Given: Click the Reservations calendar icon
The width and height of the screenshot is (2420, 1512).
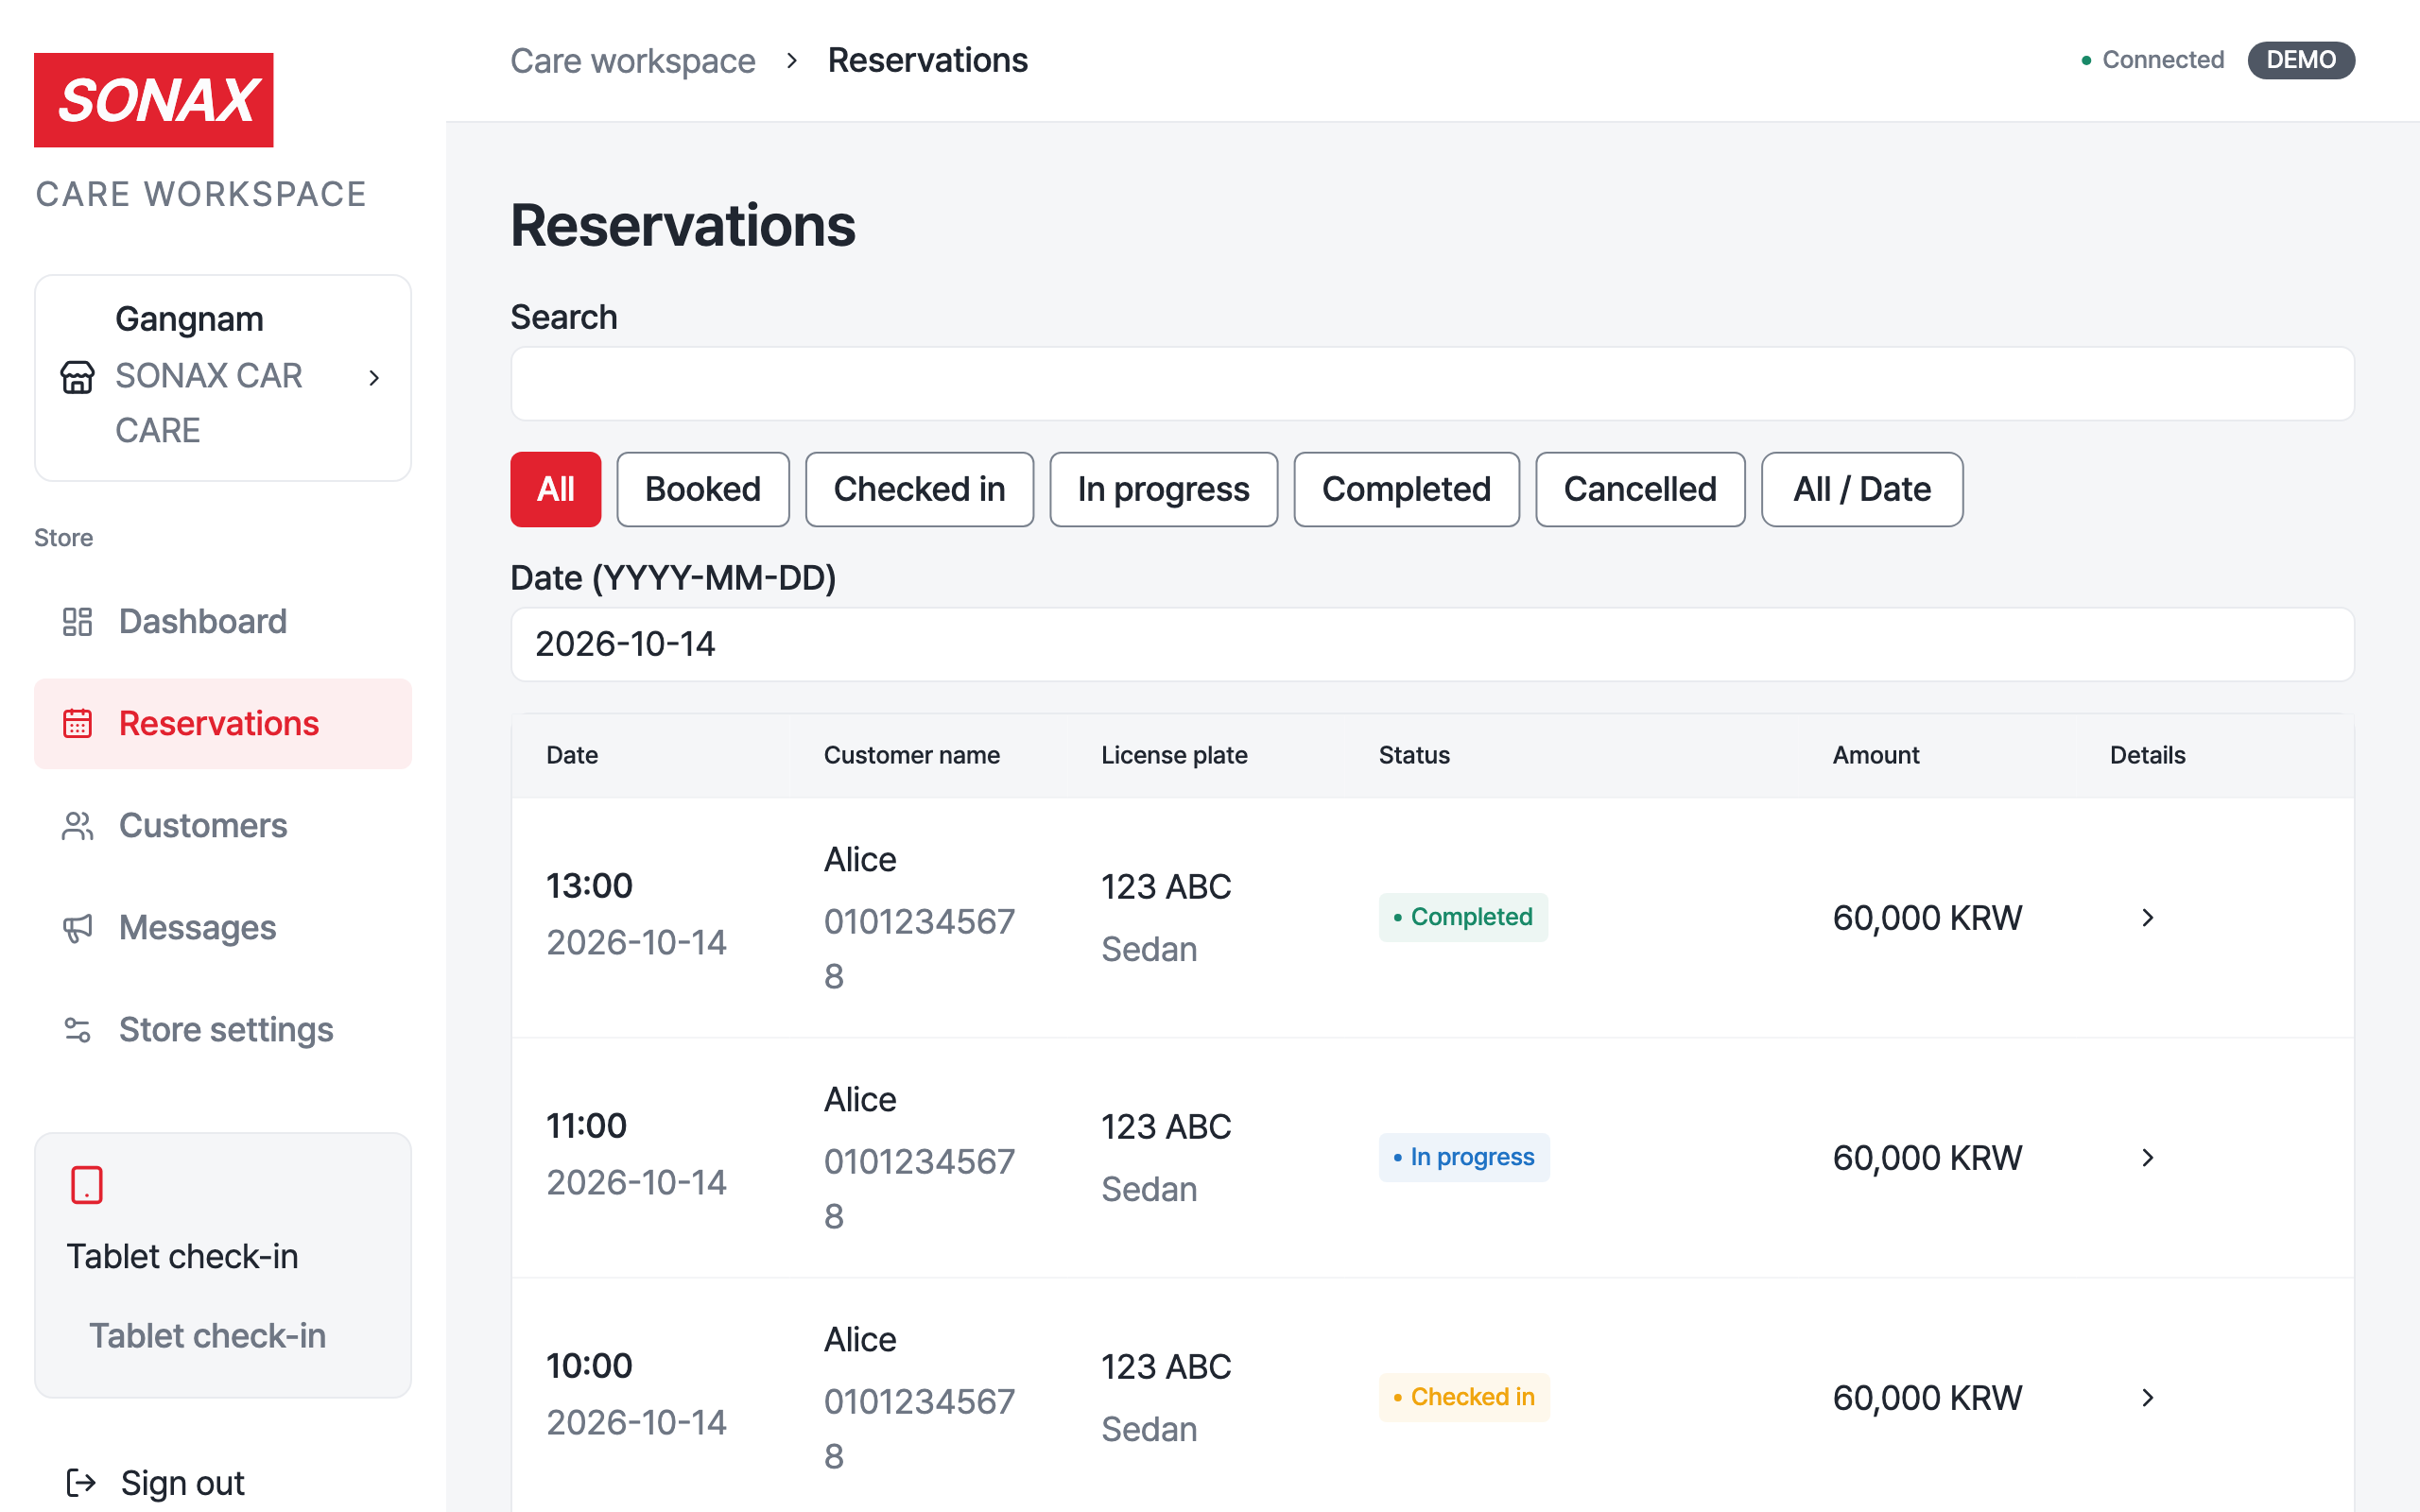Looking at the screenshot, I should coord(77,724).
